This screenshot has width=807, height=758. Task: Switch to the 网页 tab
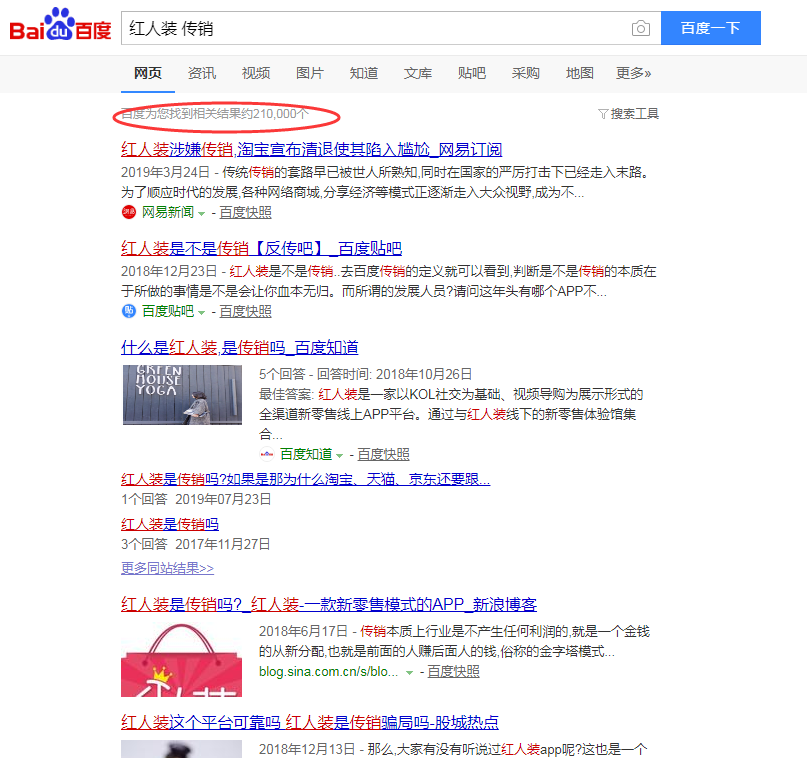click(148, 73)
